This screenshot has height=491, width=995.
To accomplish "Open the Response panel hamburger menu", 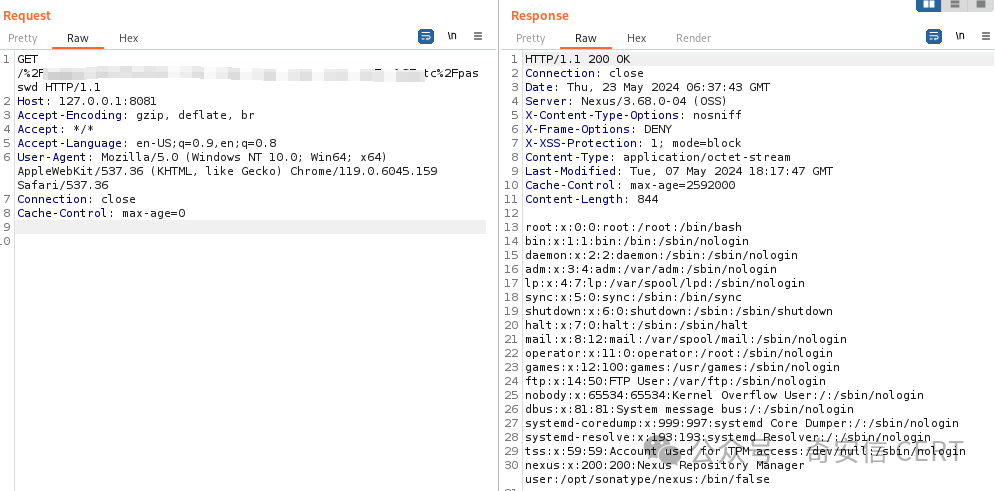I will [x=985, y=37].
